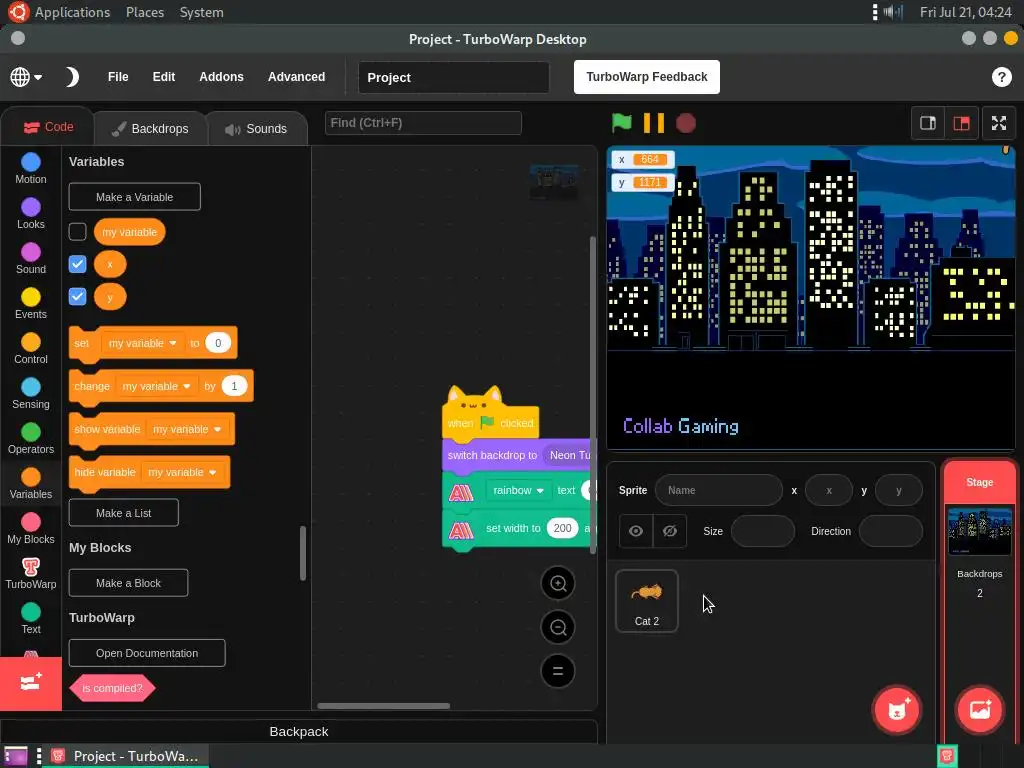This screenshot has height=768, width=1024.
Task: Select the Cat 2 sprite thumbnail
Action: [x=647, y=601]
